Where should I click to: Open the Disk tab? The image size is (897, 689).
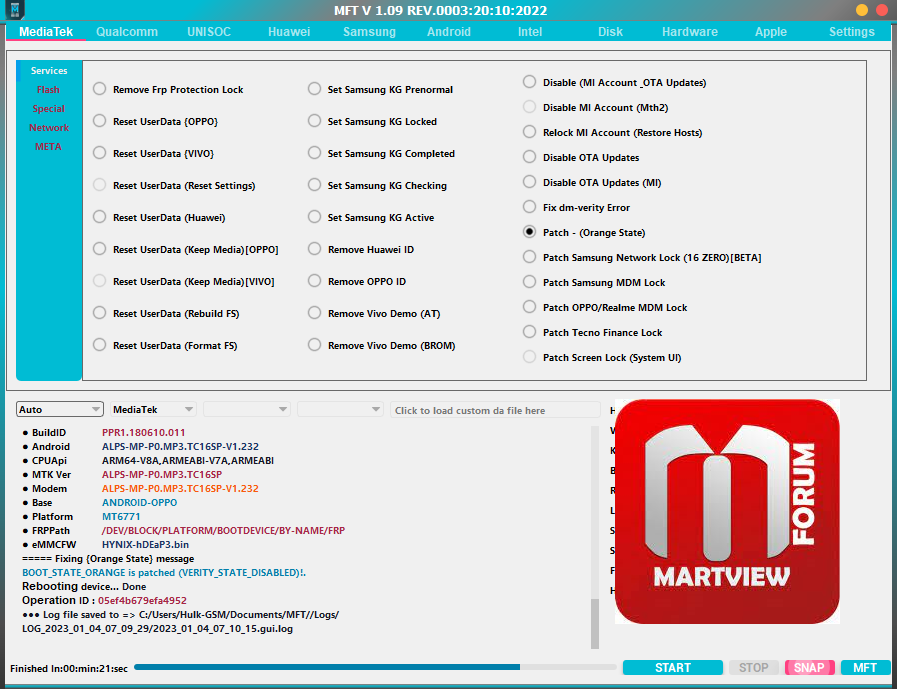[x=610, y=32]
